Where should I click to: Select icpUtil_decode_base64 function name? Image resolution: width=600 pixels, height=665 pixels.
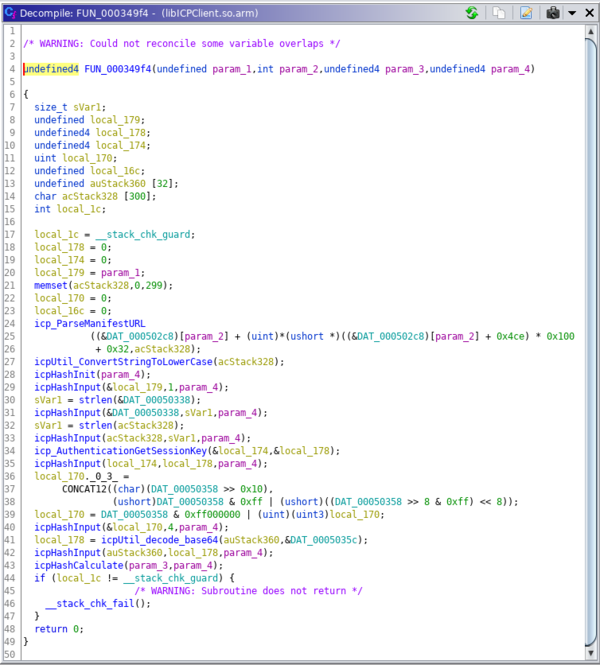159,540
